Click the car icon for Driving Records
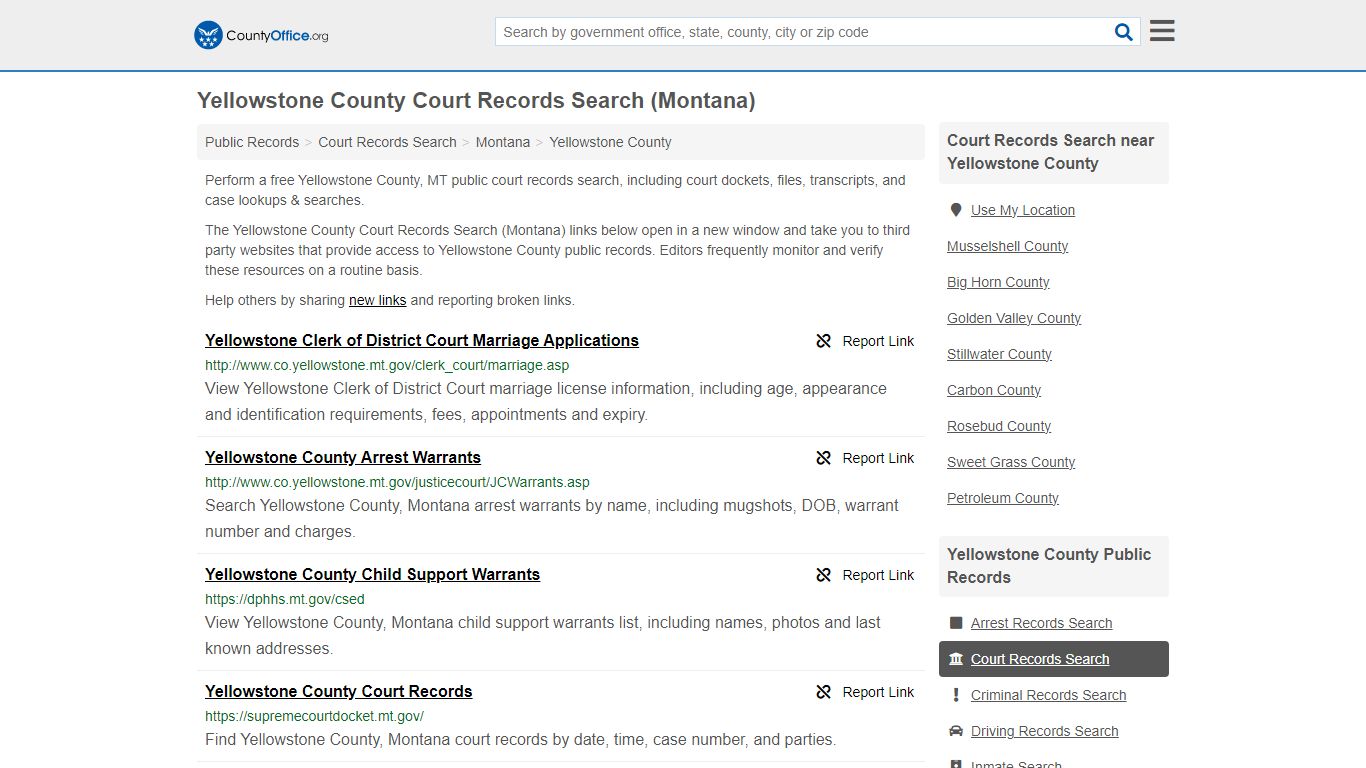Image resolution: width=1366 pixels, height=768 pixels. [956, 731]
